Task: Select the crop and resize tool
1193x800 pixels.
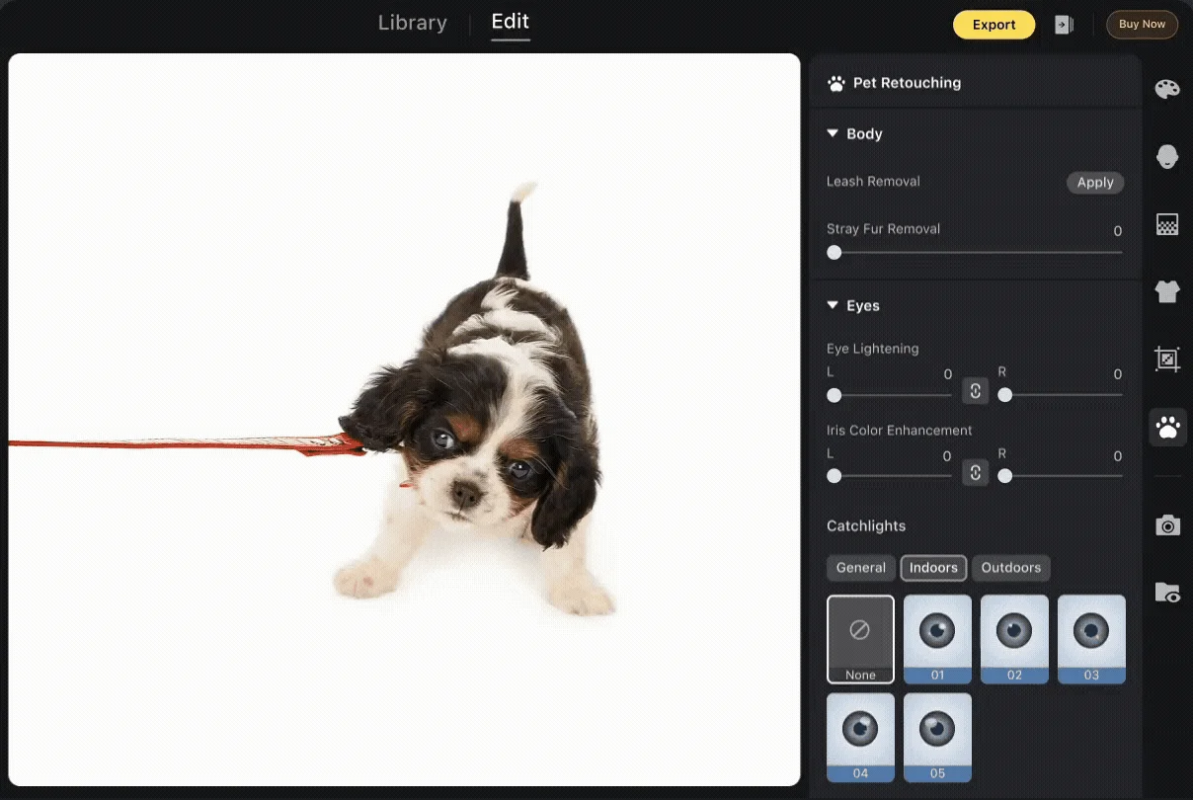Action: (1167, 359)
